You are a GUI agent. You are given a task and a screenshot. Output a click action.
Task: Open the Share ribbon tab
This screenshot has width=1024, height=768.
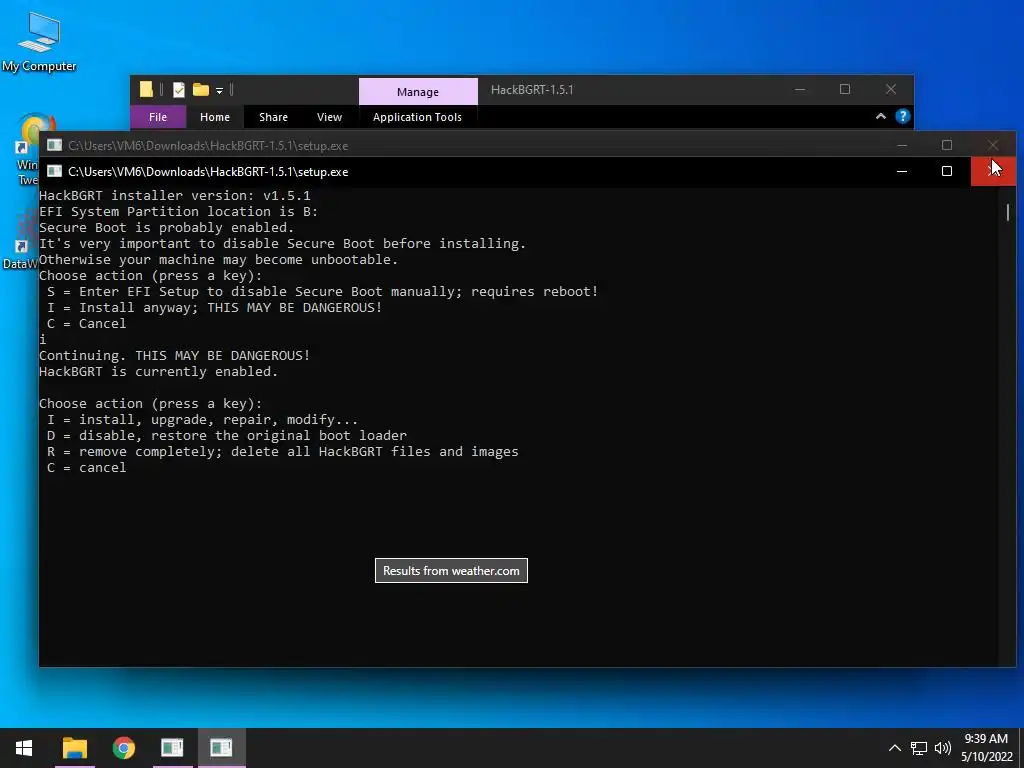(273, 117)
